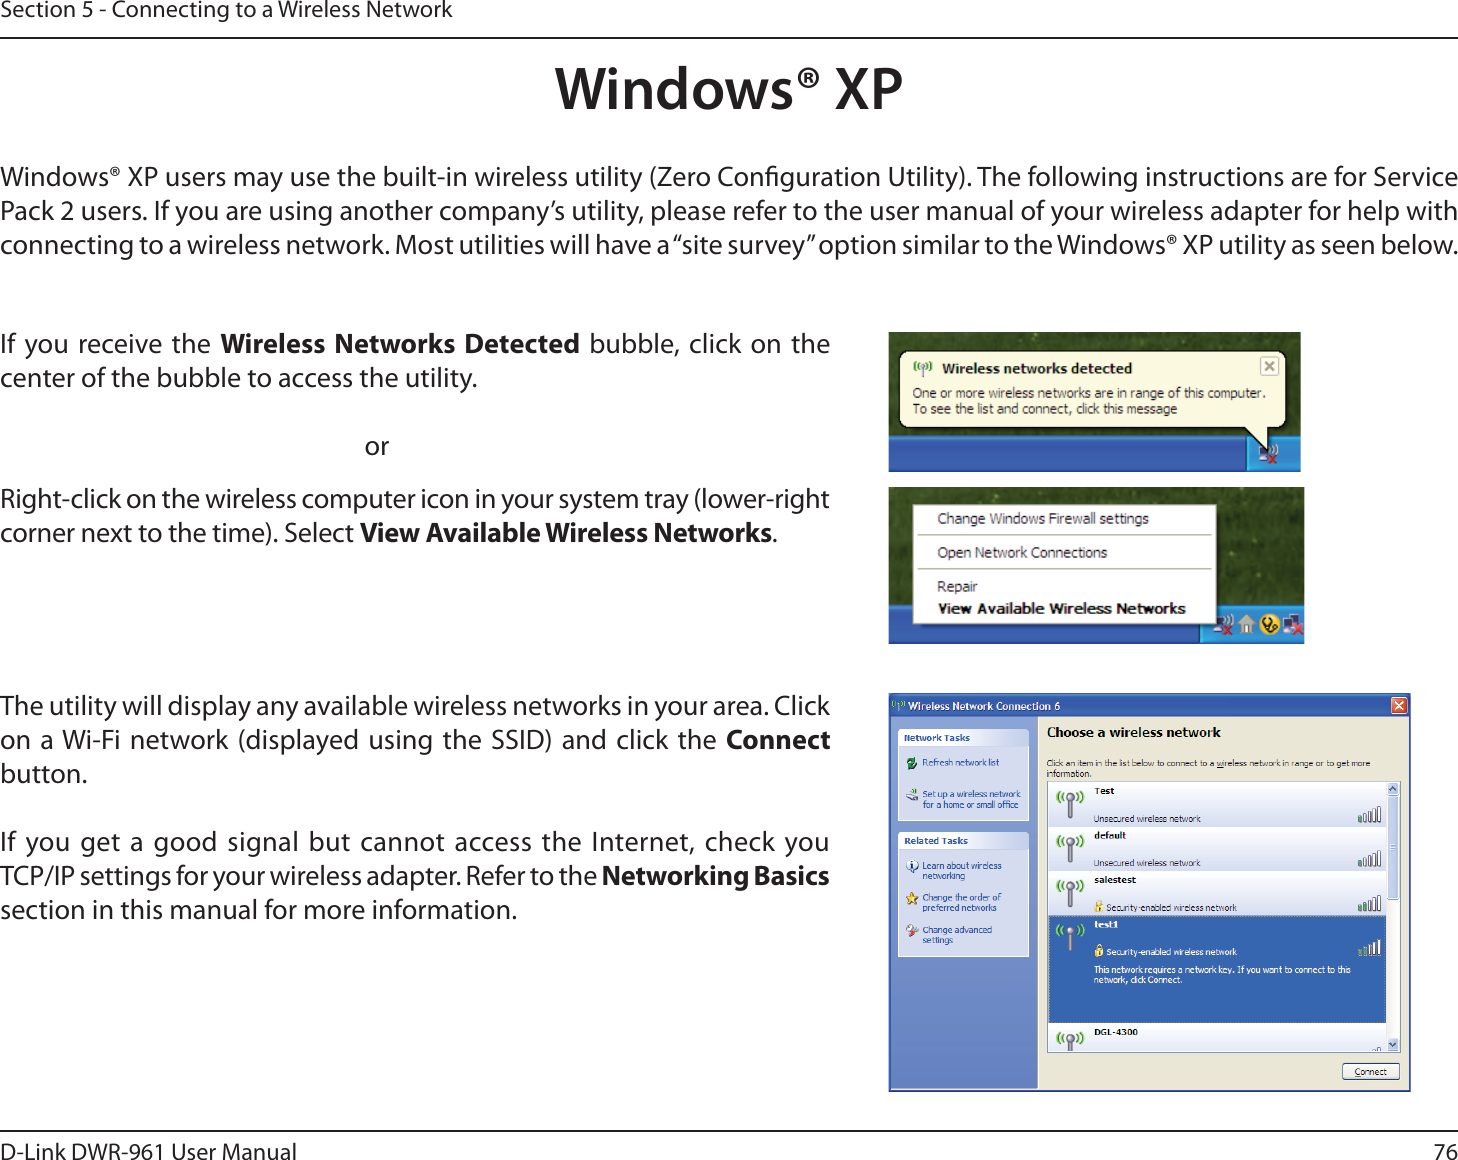Close the Wireless networks detected bubble
The width and height of the screenshot is (1458, 1160).
[1269, 366]
